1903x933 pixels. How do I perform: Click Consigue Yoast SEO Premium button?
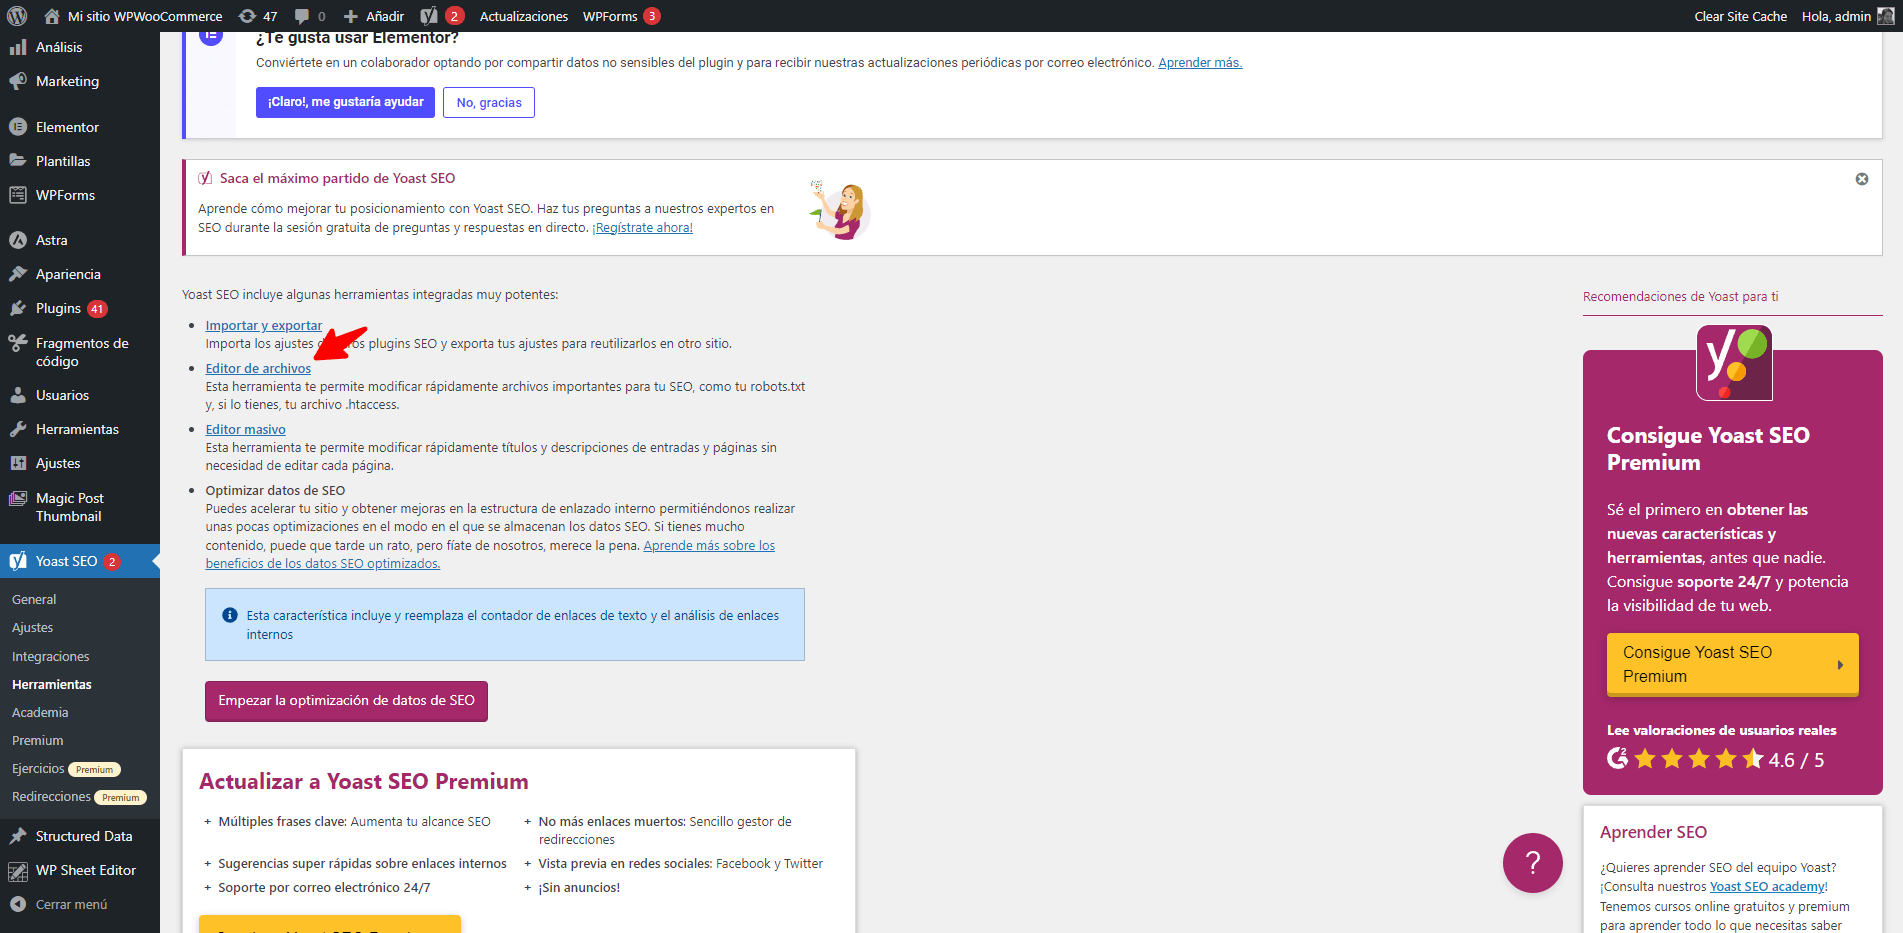pos(1732,664)
